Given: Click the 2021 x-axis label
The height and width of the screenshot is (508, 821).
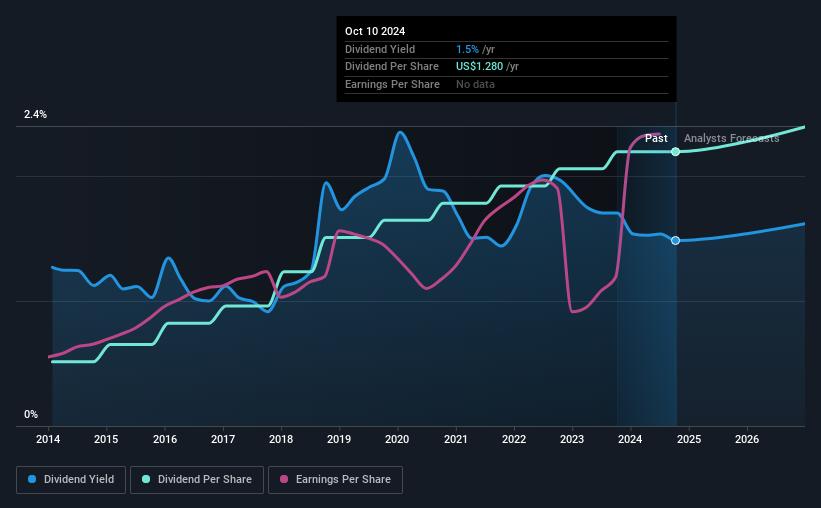Looking at the screenshot, I should [x=456, y=439].
